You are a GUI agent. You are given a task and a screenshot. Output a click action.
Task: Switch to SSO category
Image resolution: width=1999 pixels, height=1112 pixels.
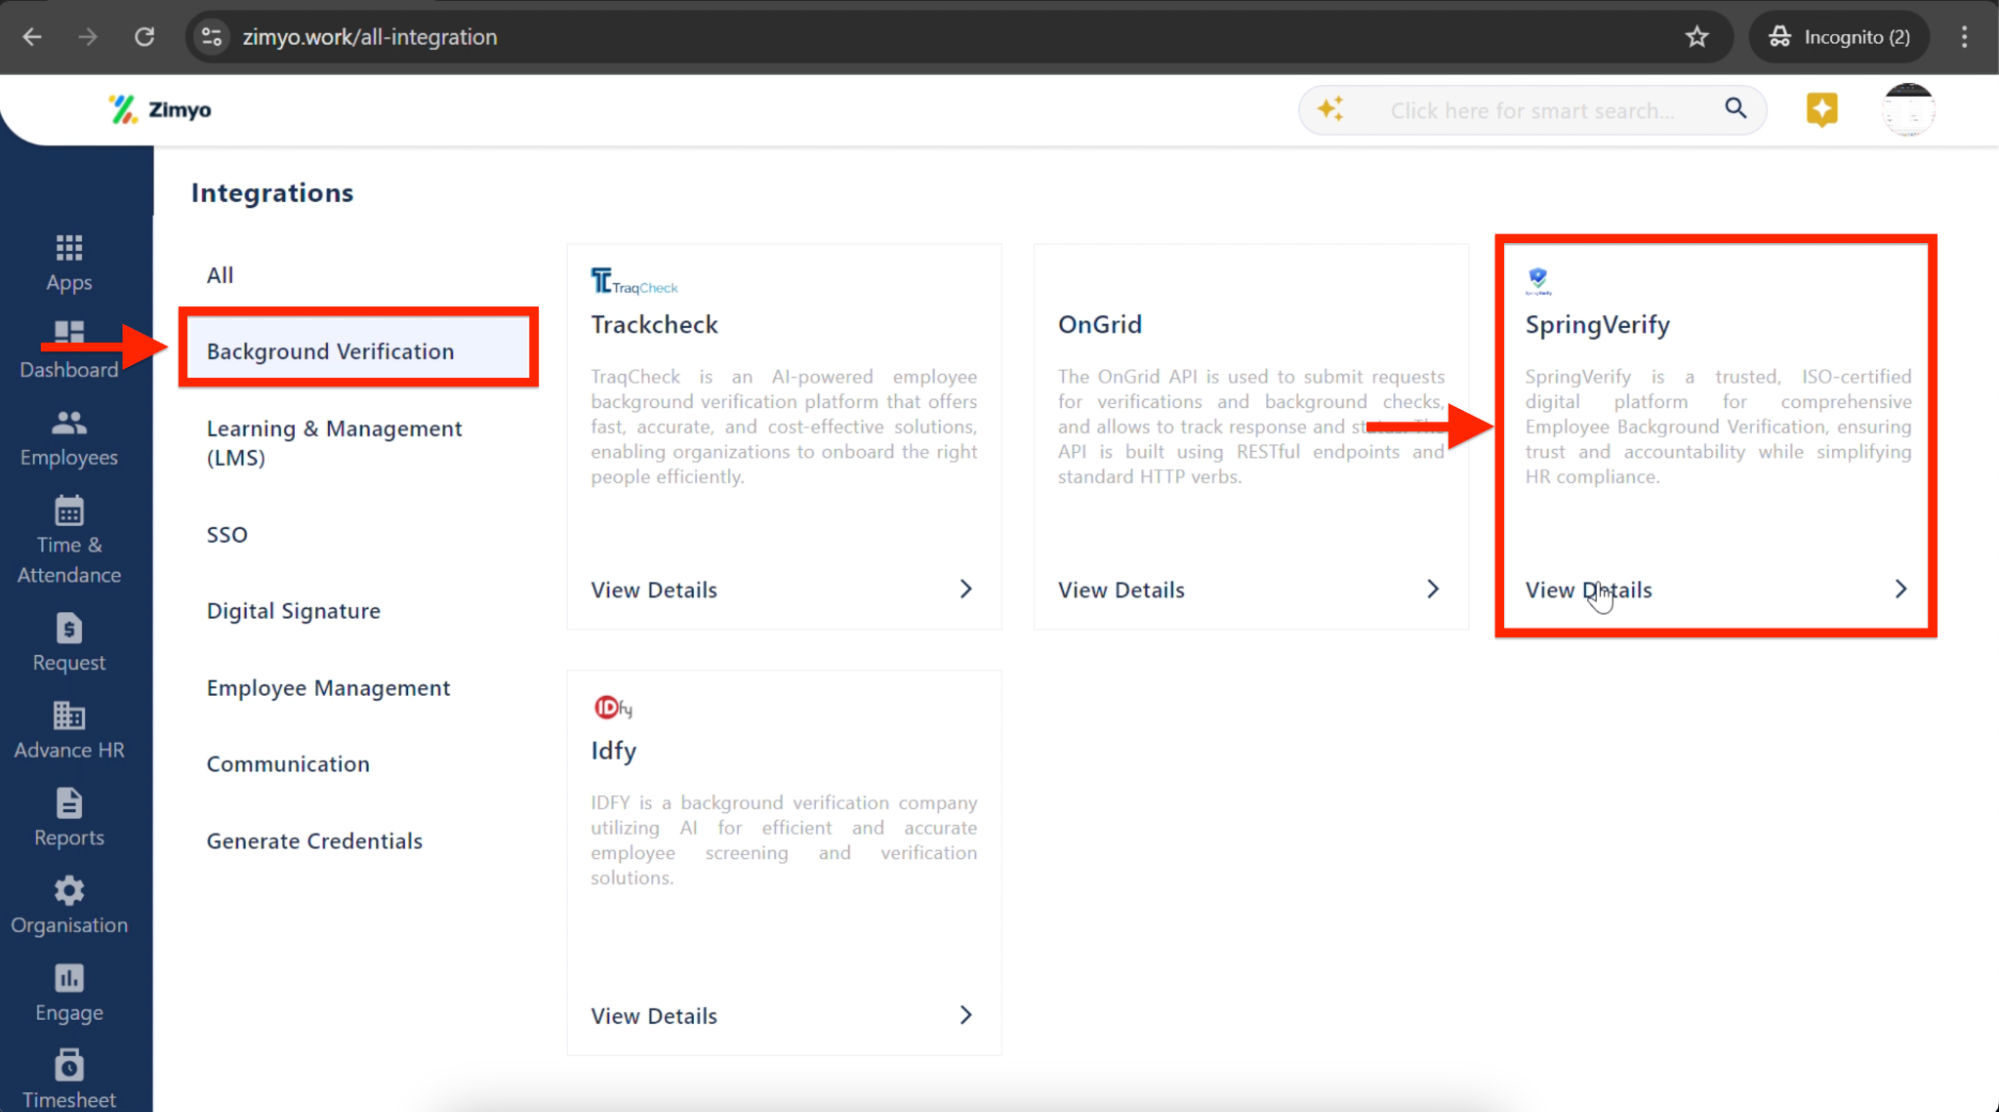tap(227, 534)
